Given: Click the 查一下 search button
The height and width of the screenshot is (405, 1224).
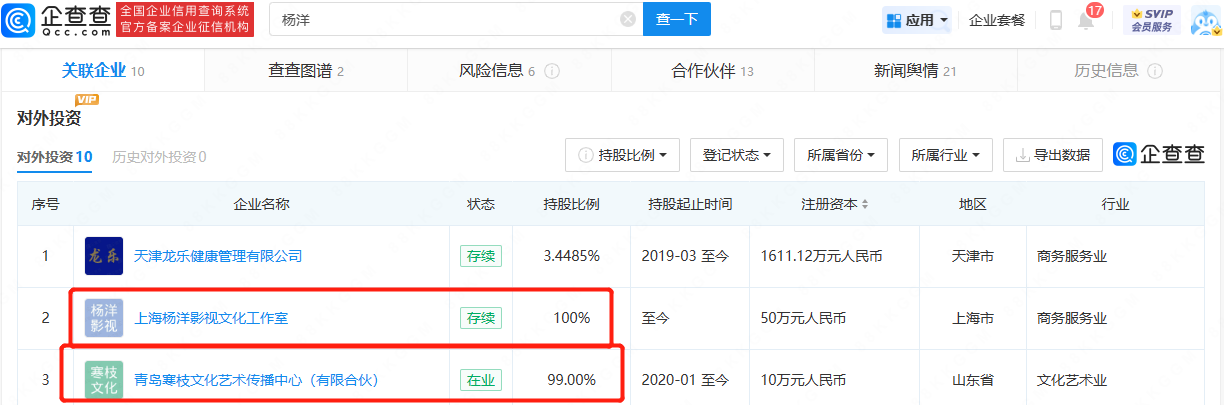Looking at the screenshot, I should [677, 19].
